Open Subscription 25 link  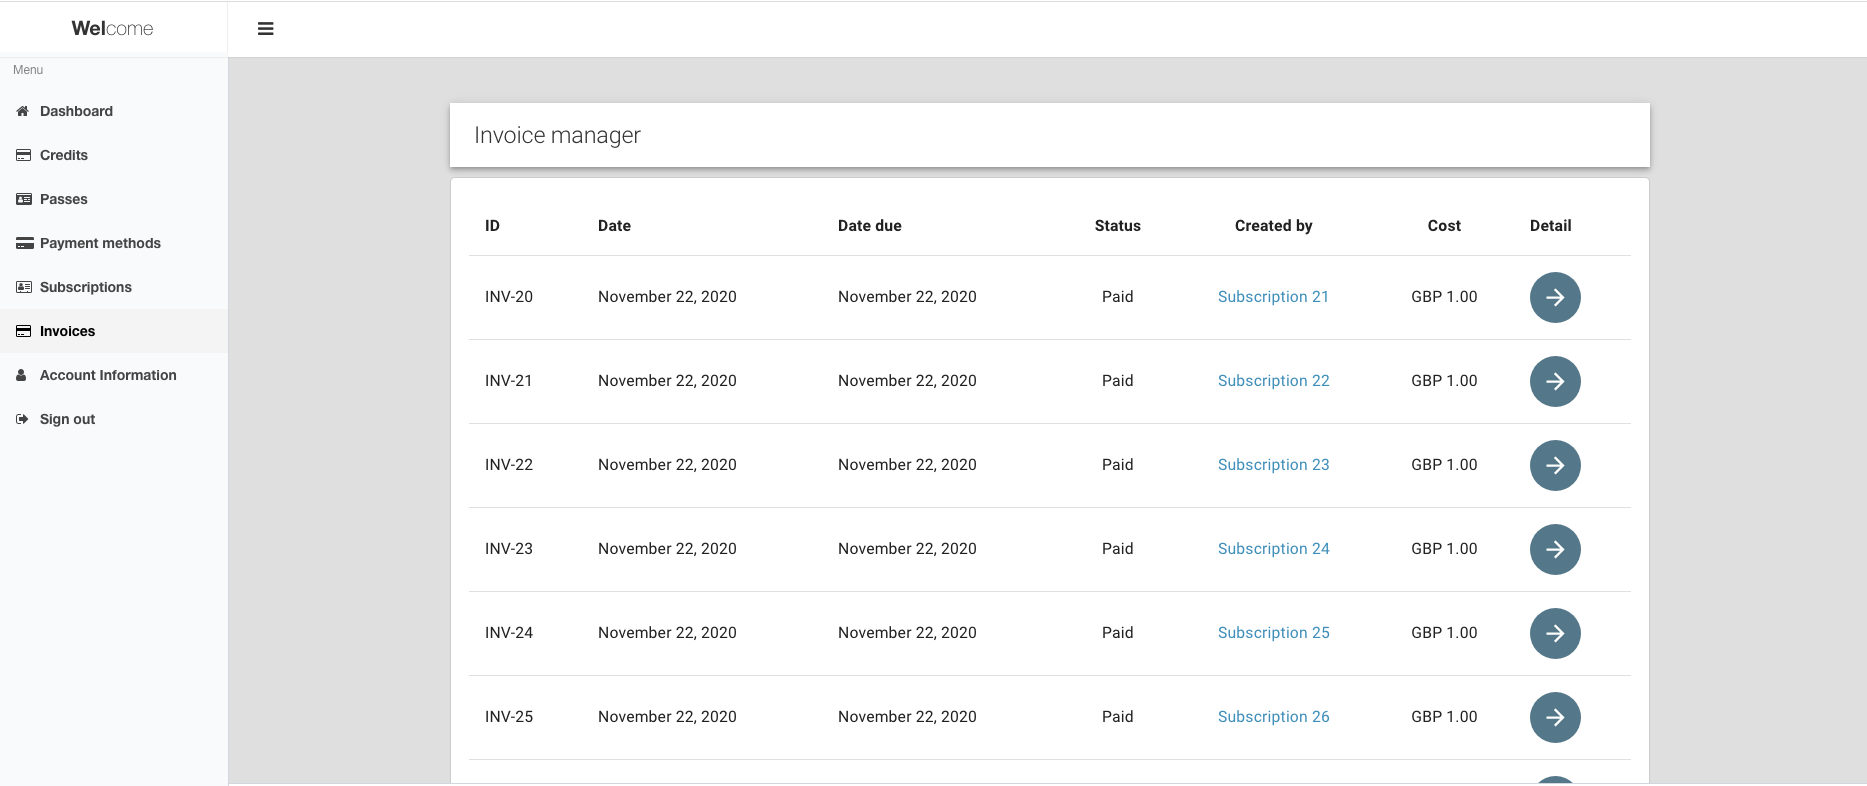coord(1273,633)
